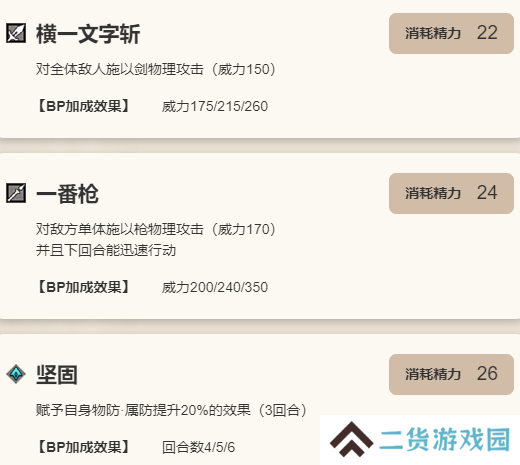Select the 坚固 skill title
This screenshot has width=520, height=465.
(57, 375)
